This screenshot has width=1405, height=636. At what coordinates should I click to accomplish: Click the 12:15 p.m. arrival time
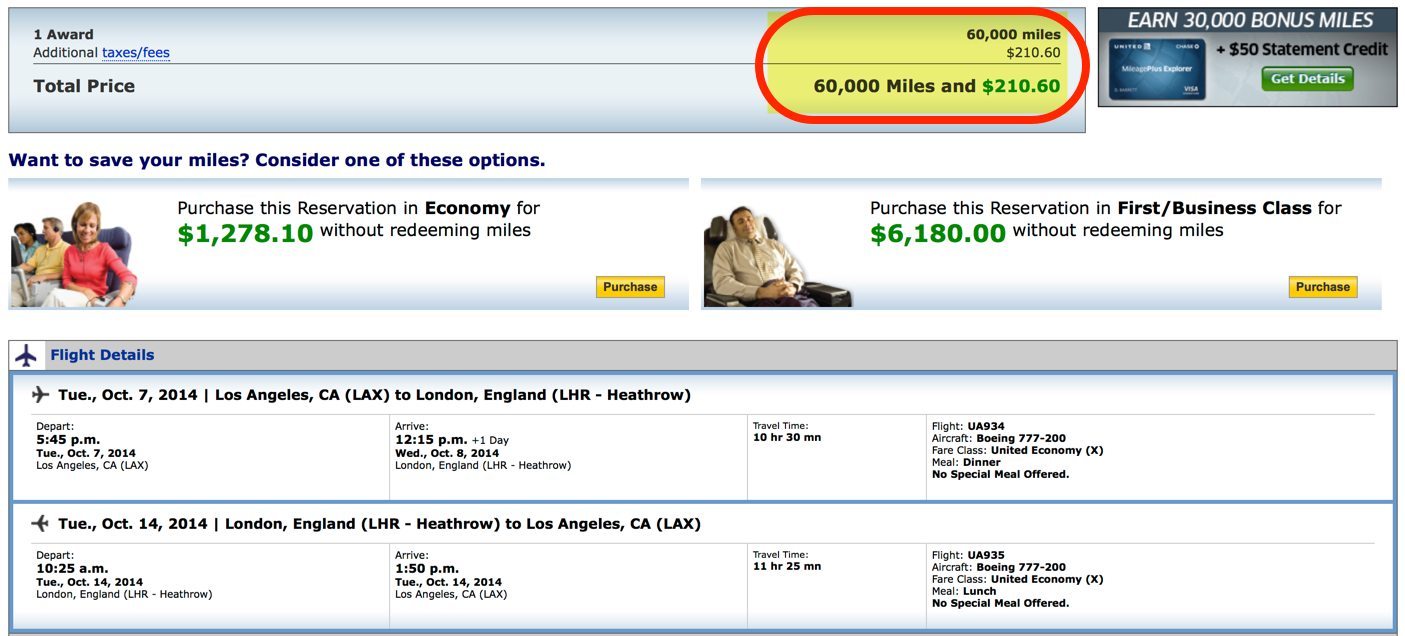[x=431, y=440]
